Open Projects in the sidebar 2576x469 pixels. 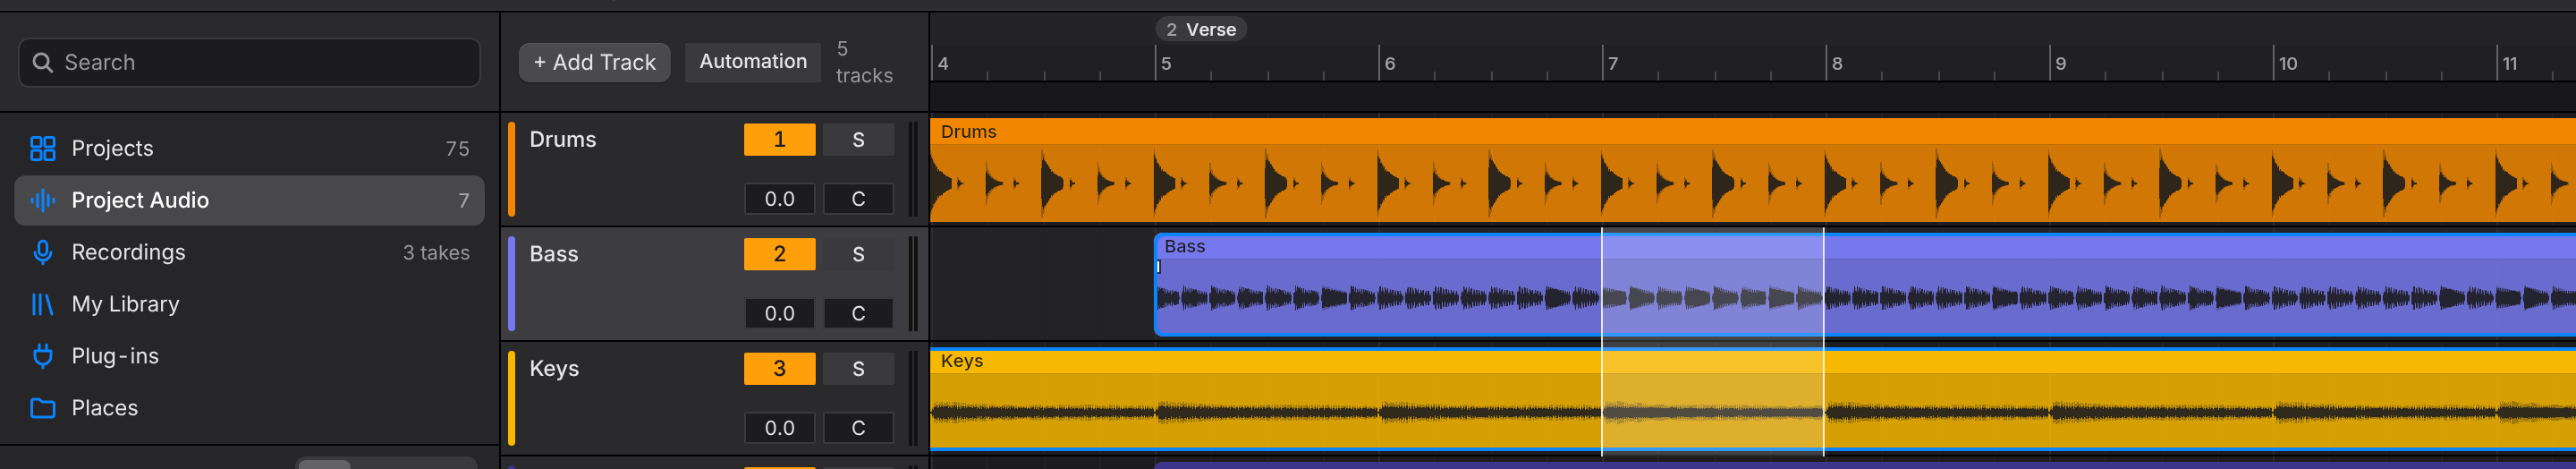pos(249,148)
